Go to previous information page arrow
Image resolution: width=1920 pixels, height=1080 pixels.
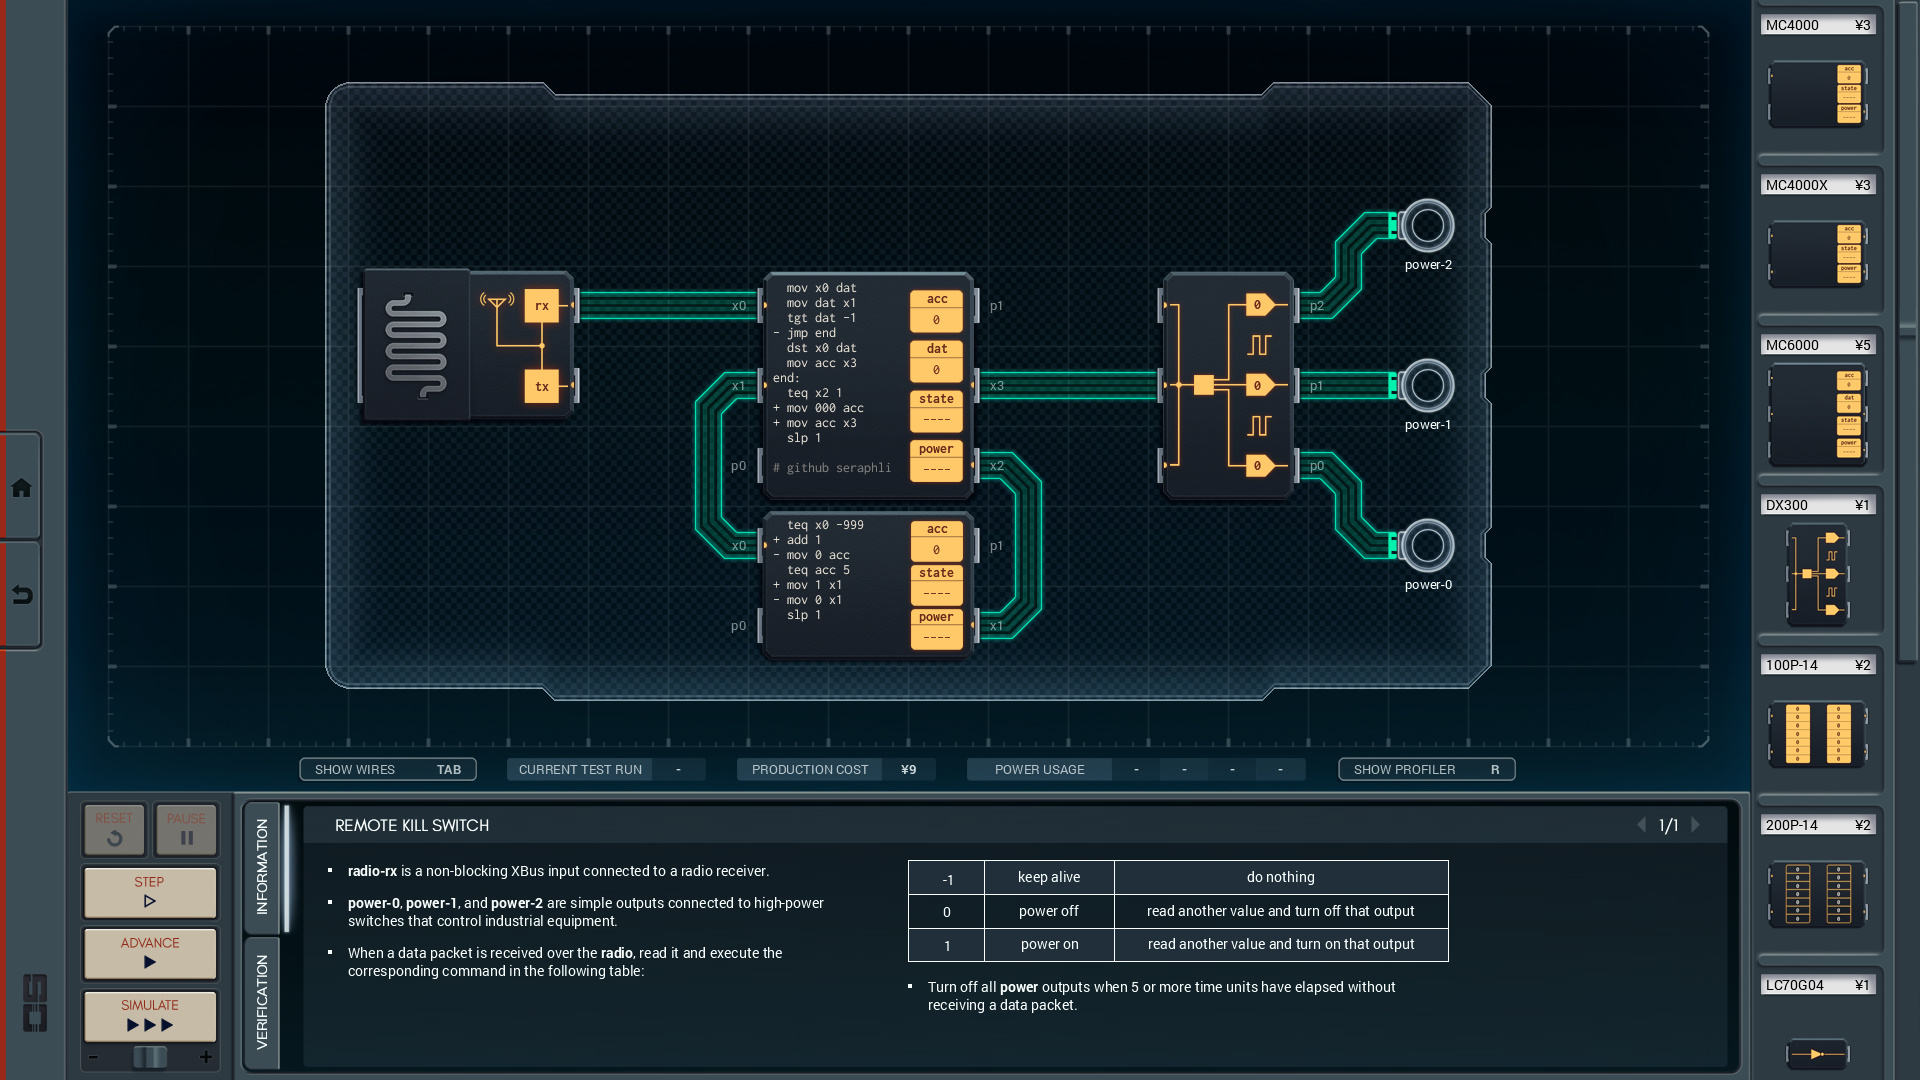point(1641,825)
